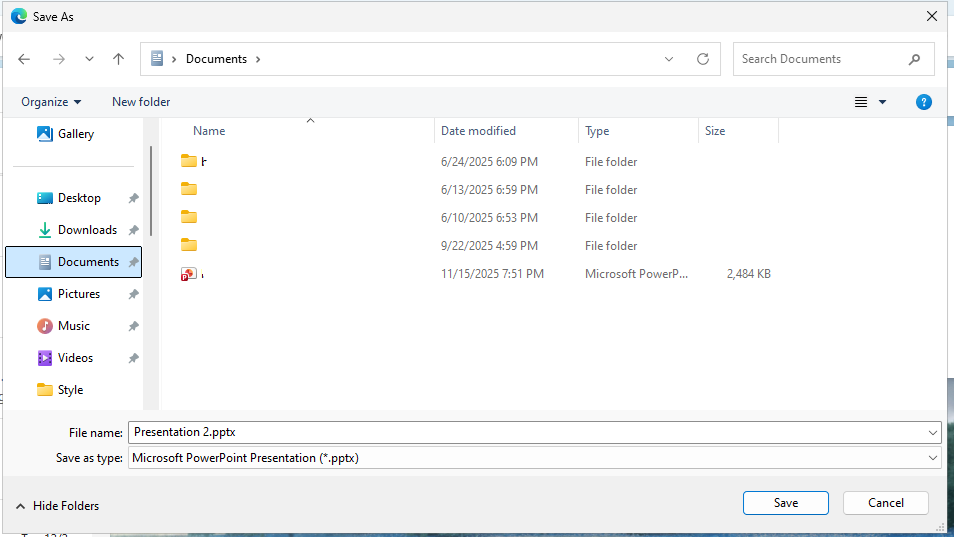954x537 pixels.
Task: Click the pin icon beside Downloads
Action: (x=133, y=230)
